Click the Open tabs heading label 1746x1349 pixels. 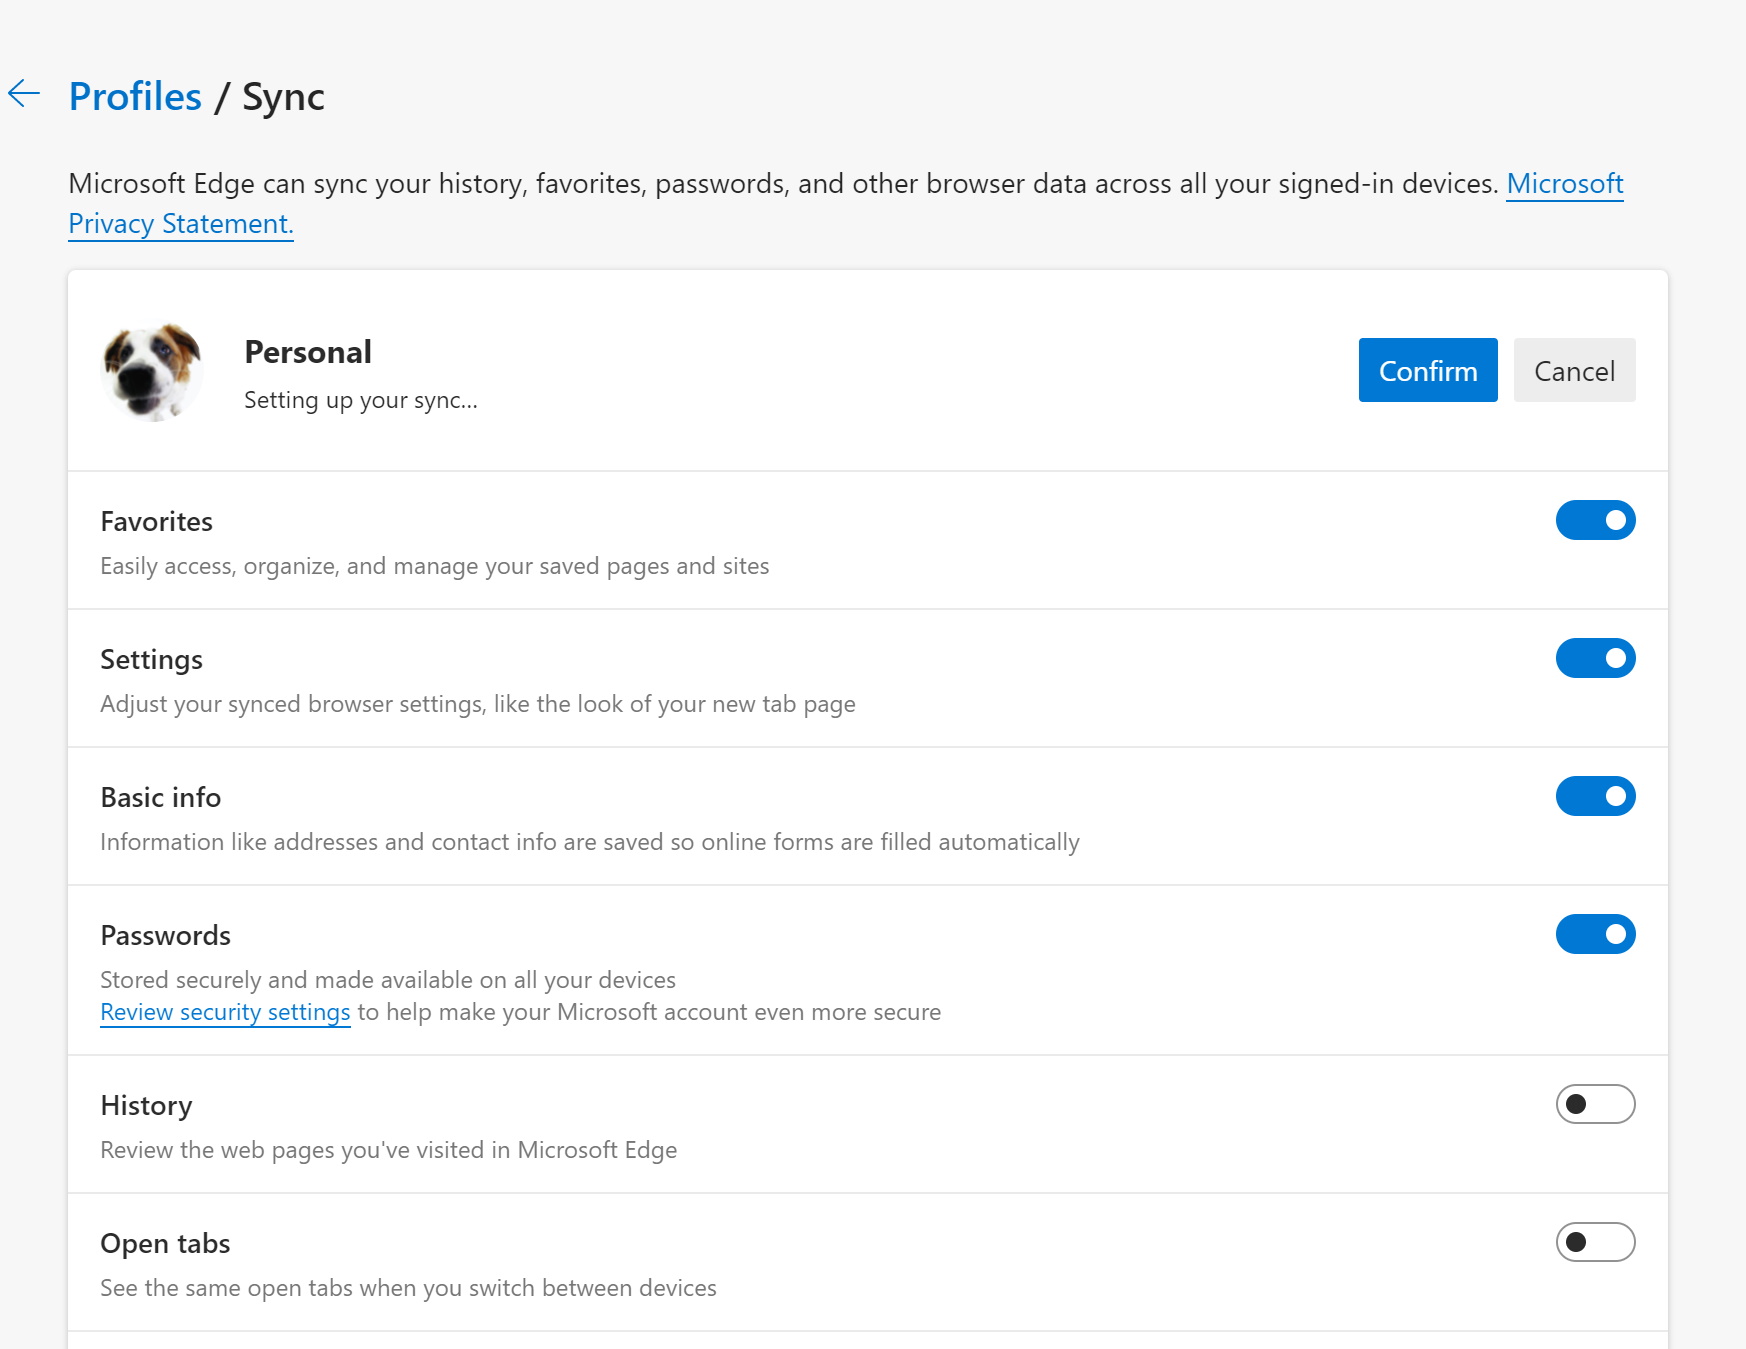pyautogui.click(x=165, y=1243)
